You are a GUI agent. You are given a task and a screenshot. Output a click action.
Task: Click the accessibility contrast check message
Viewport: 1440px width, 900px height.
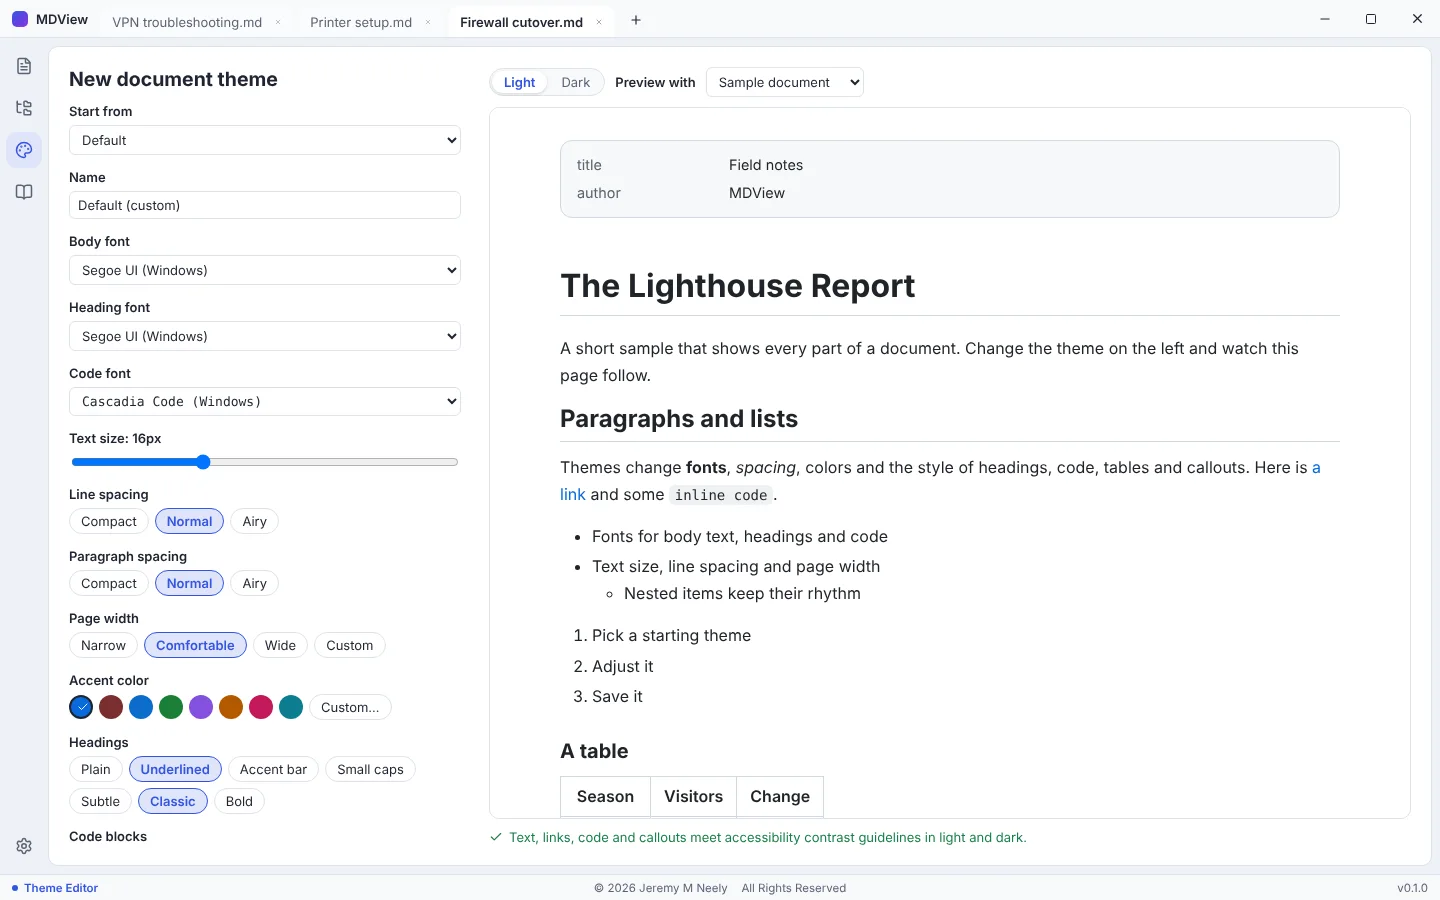point(758,838)
